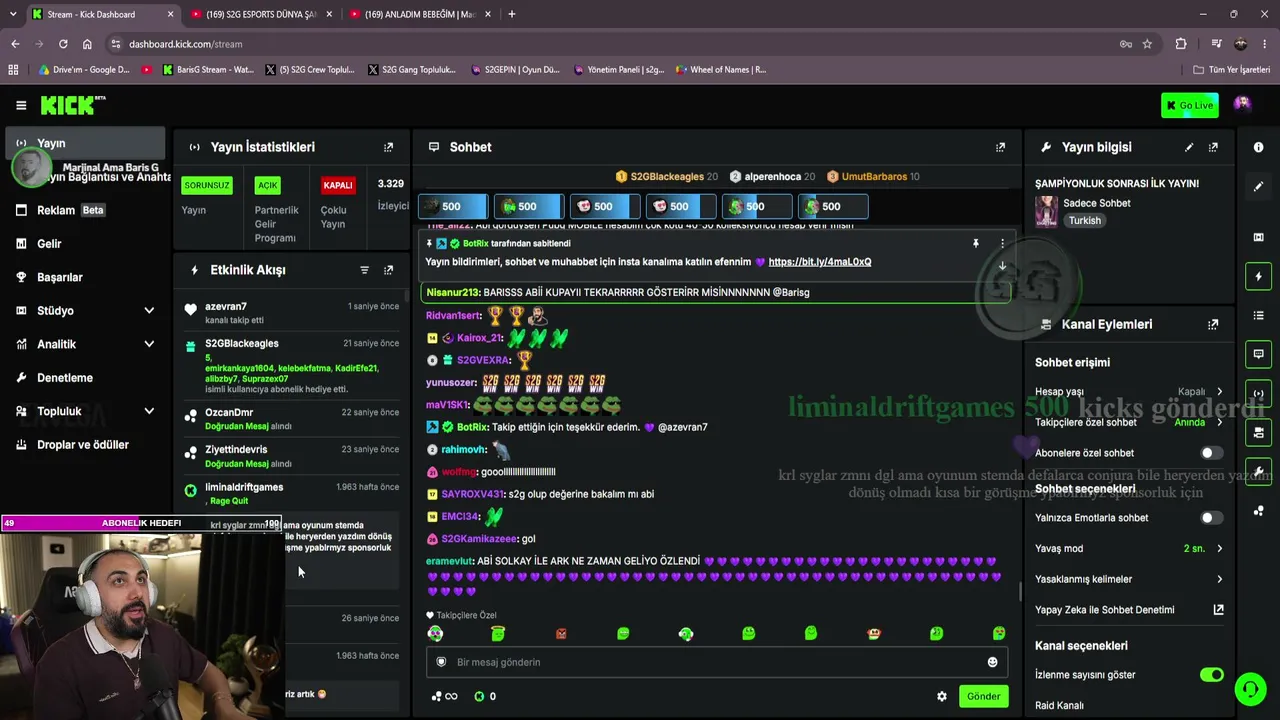Click the green Go Live button
This screenshot has width=1280, height=720.
click(x=1189, y=105)
